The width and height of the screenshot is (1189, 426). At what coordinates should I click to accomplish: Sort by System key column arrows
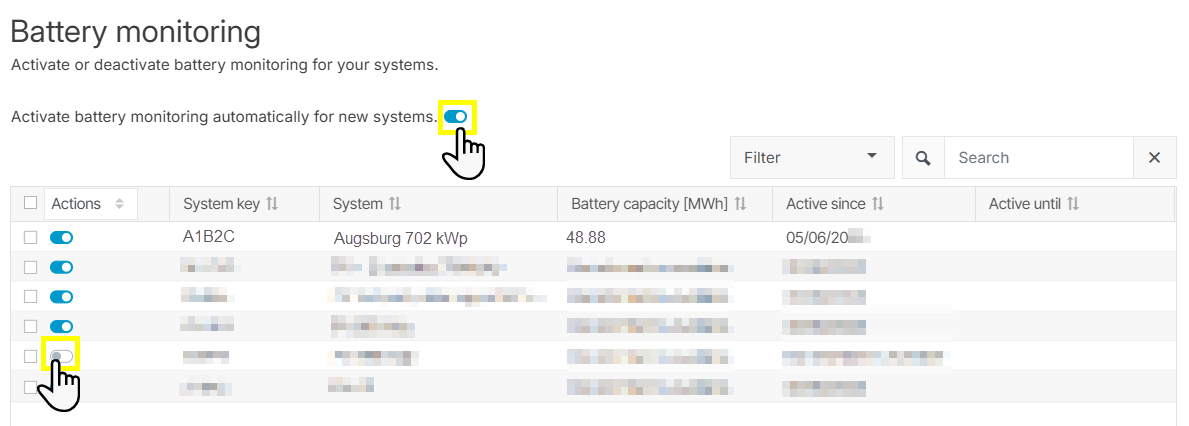click(x=272, y=204)
